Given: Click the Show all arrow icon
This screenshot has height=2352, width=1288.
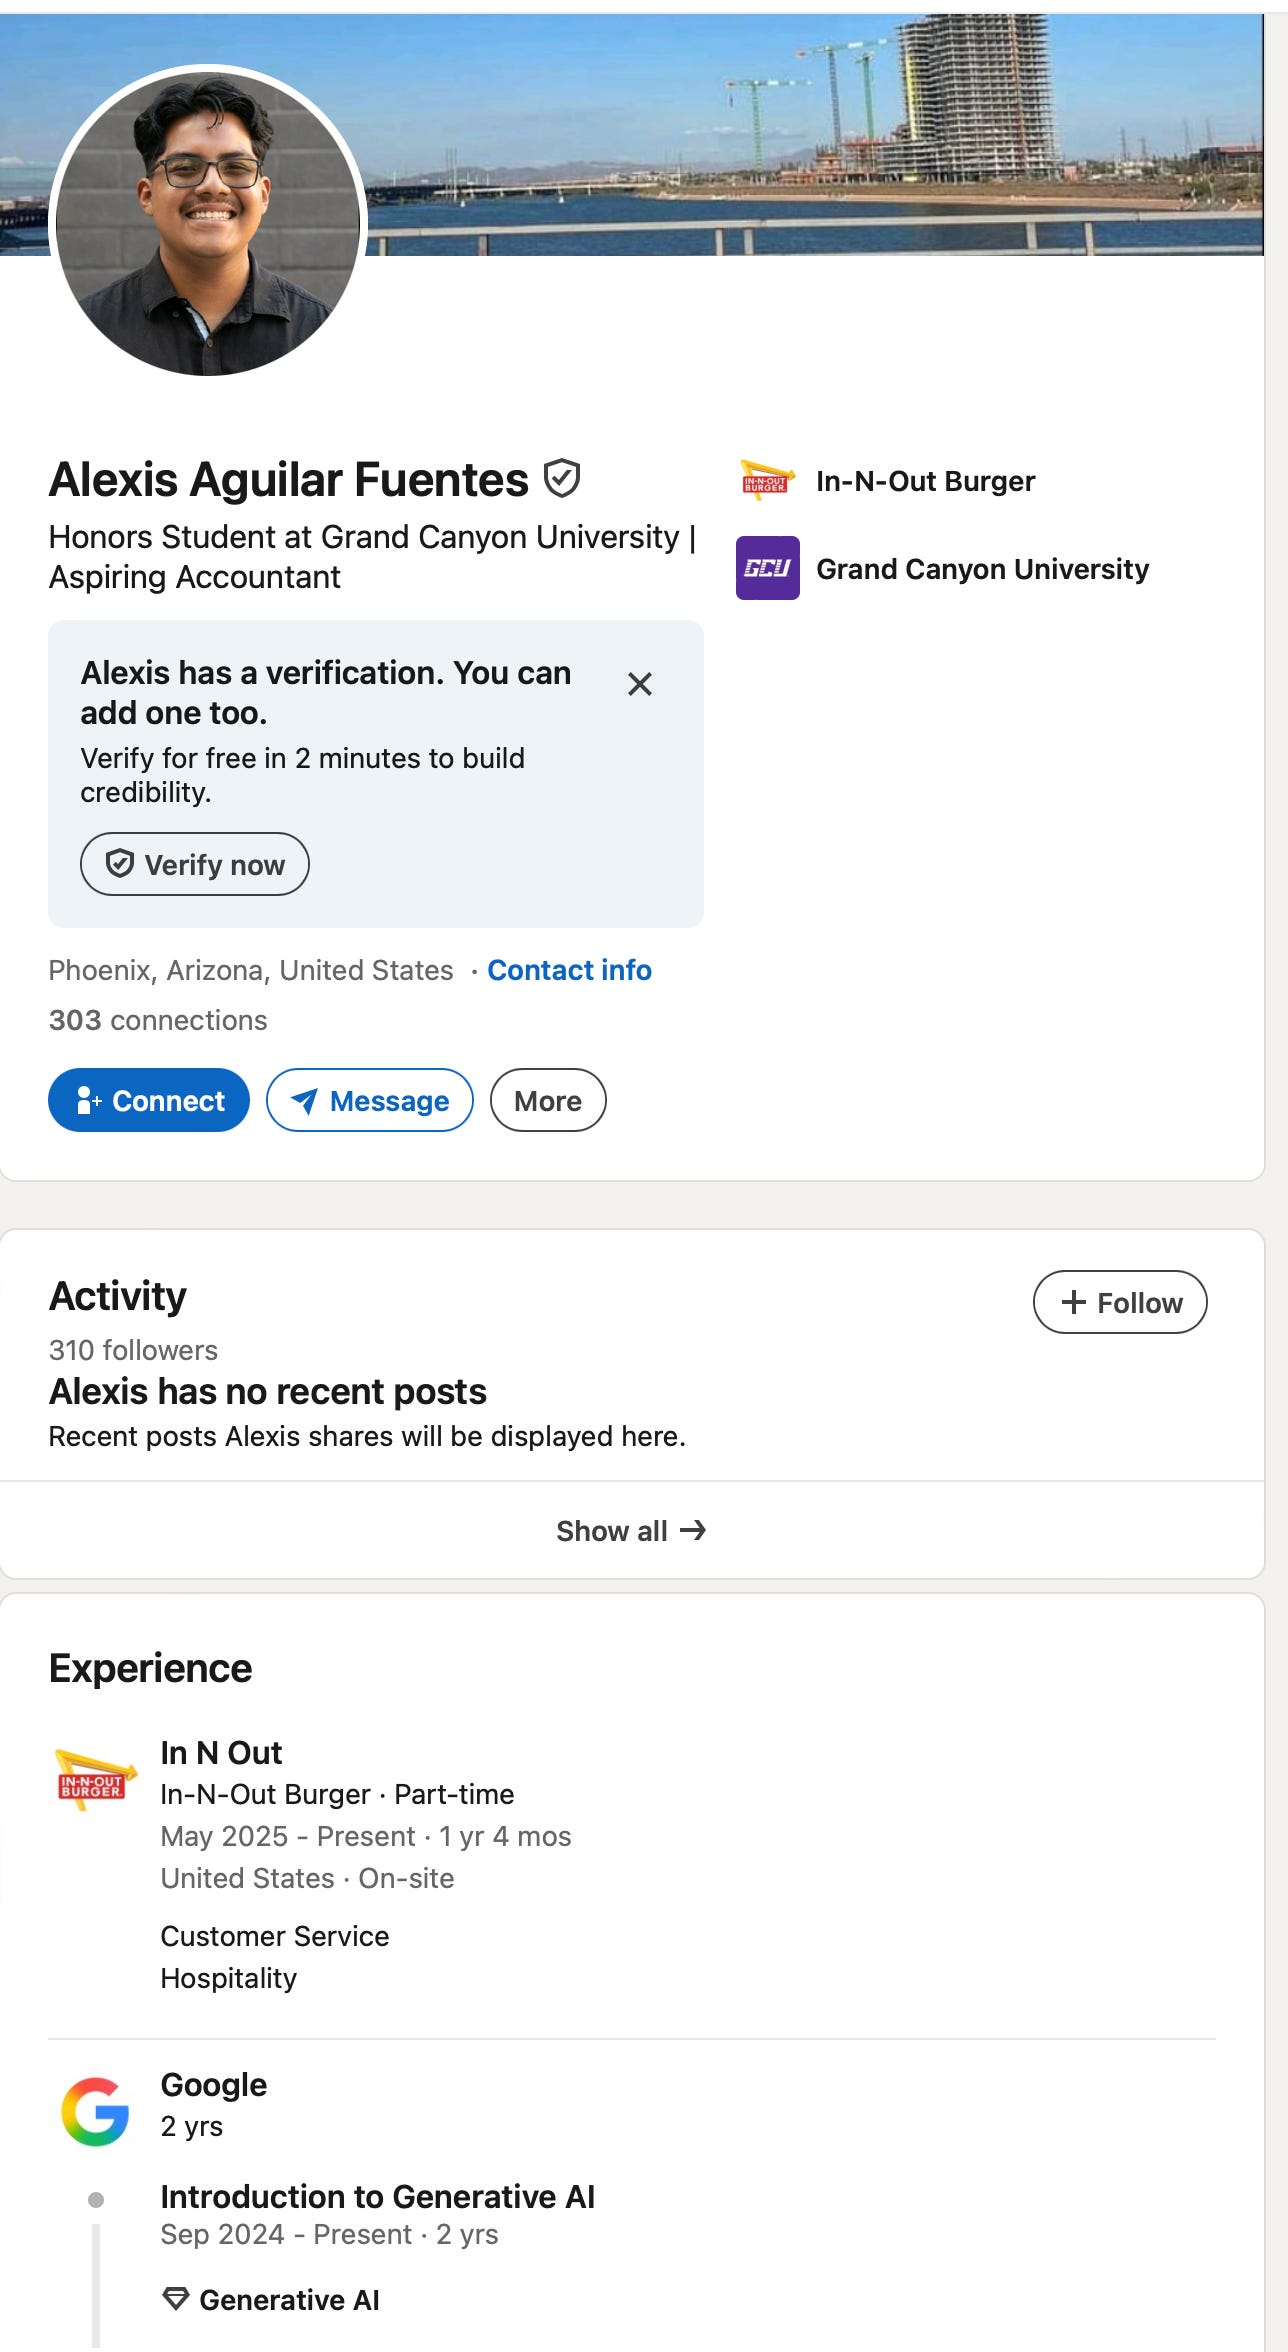Looking at the screenshot, I should click(693, 1530).
